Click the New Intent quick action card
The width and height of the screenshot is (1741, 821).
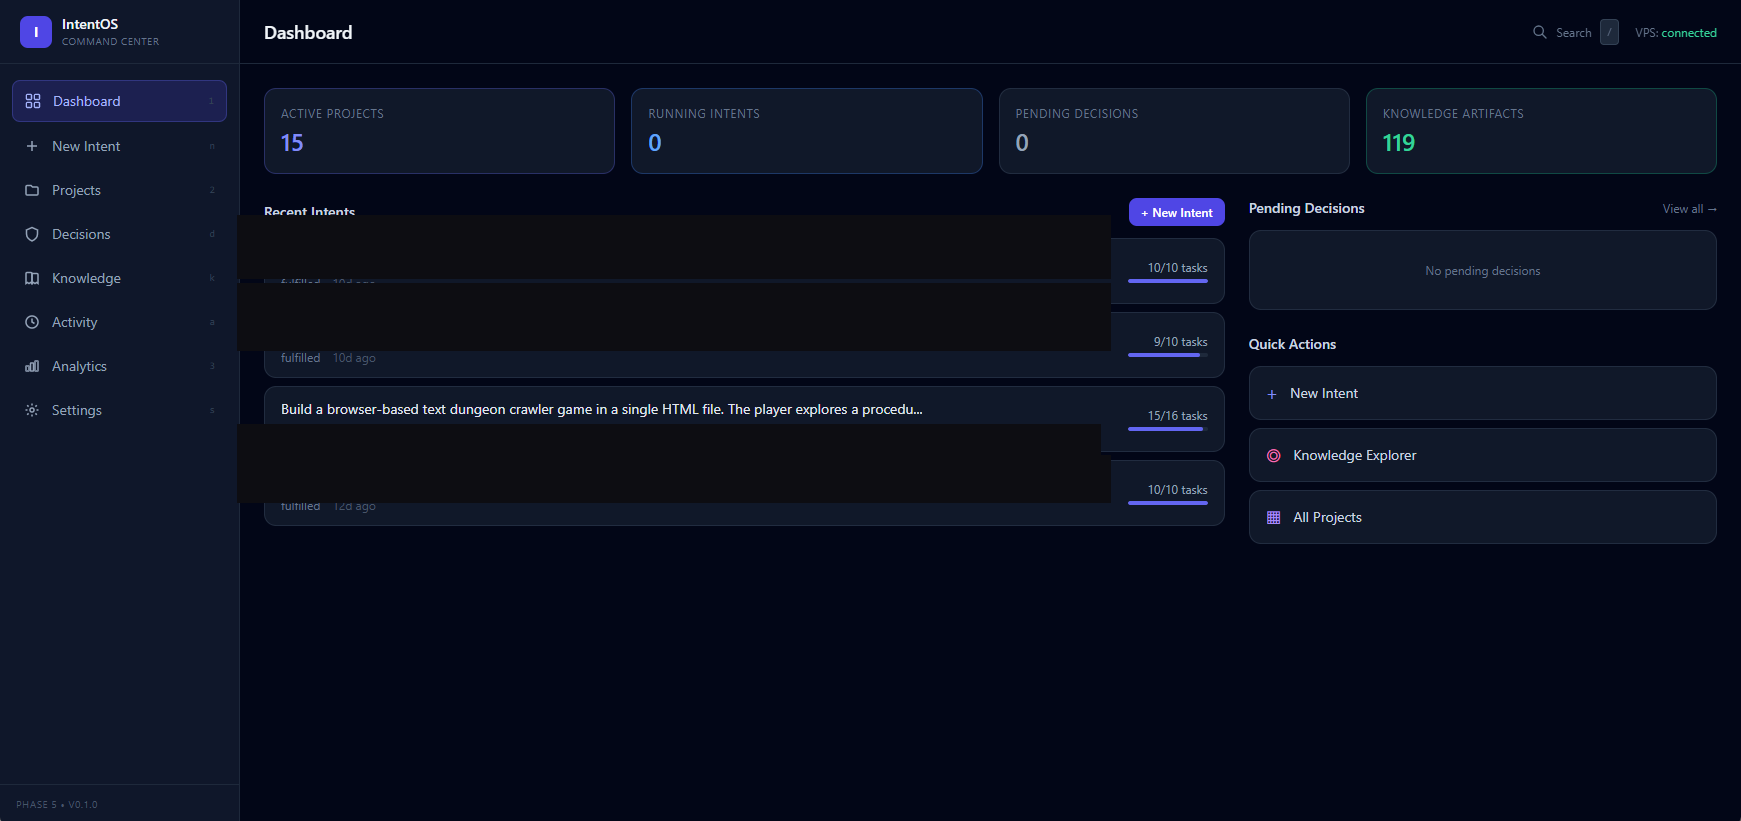tap(1482, 393)
